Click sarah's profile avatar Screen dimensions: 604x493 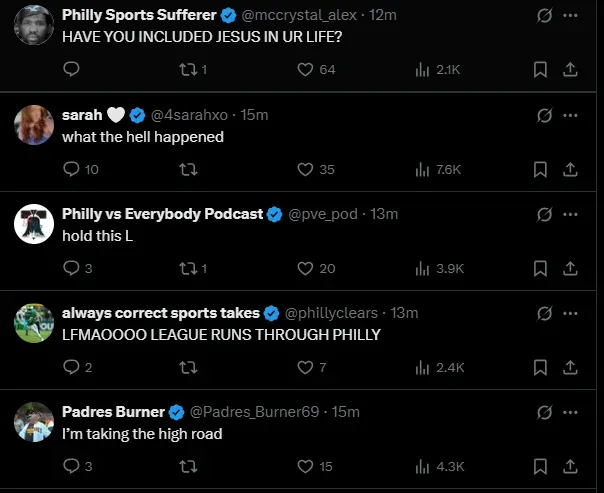point(34,125)
